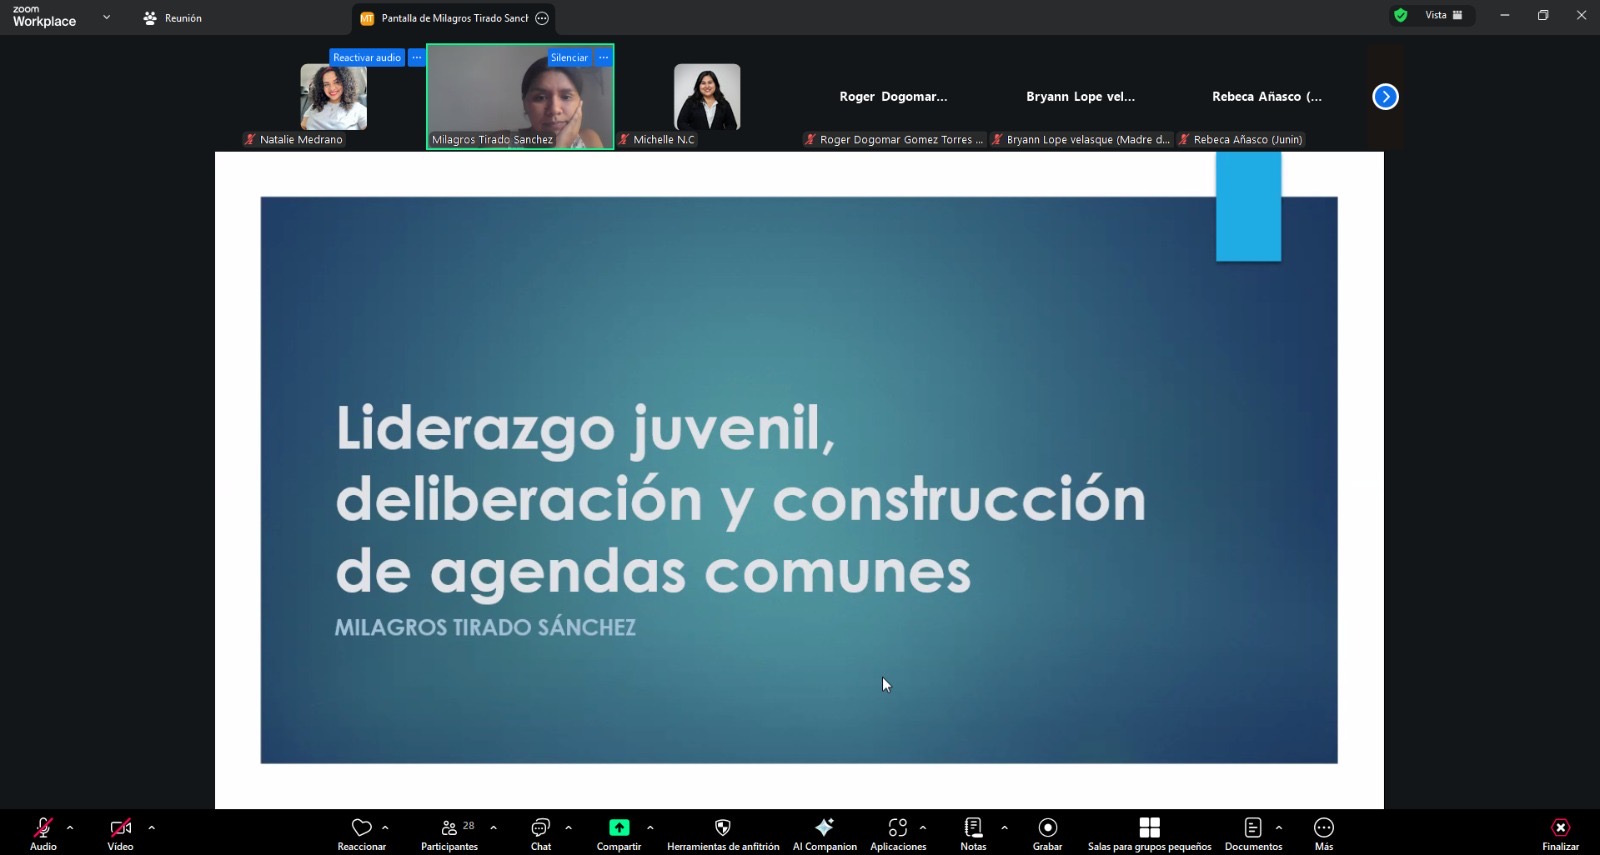The width and height of the screenshot is (1600, 855).
Task: Click Silenciar on Milagros Tirado's video
Action: (x=569, y=58)
